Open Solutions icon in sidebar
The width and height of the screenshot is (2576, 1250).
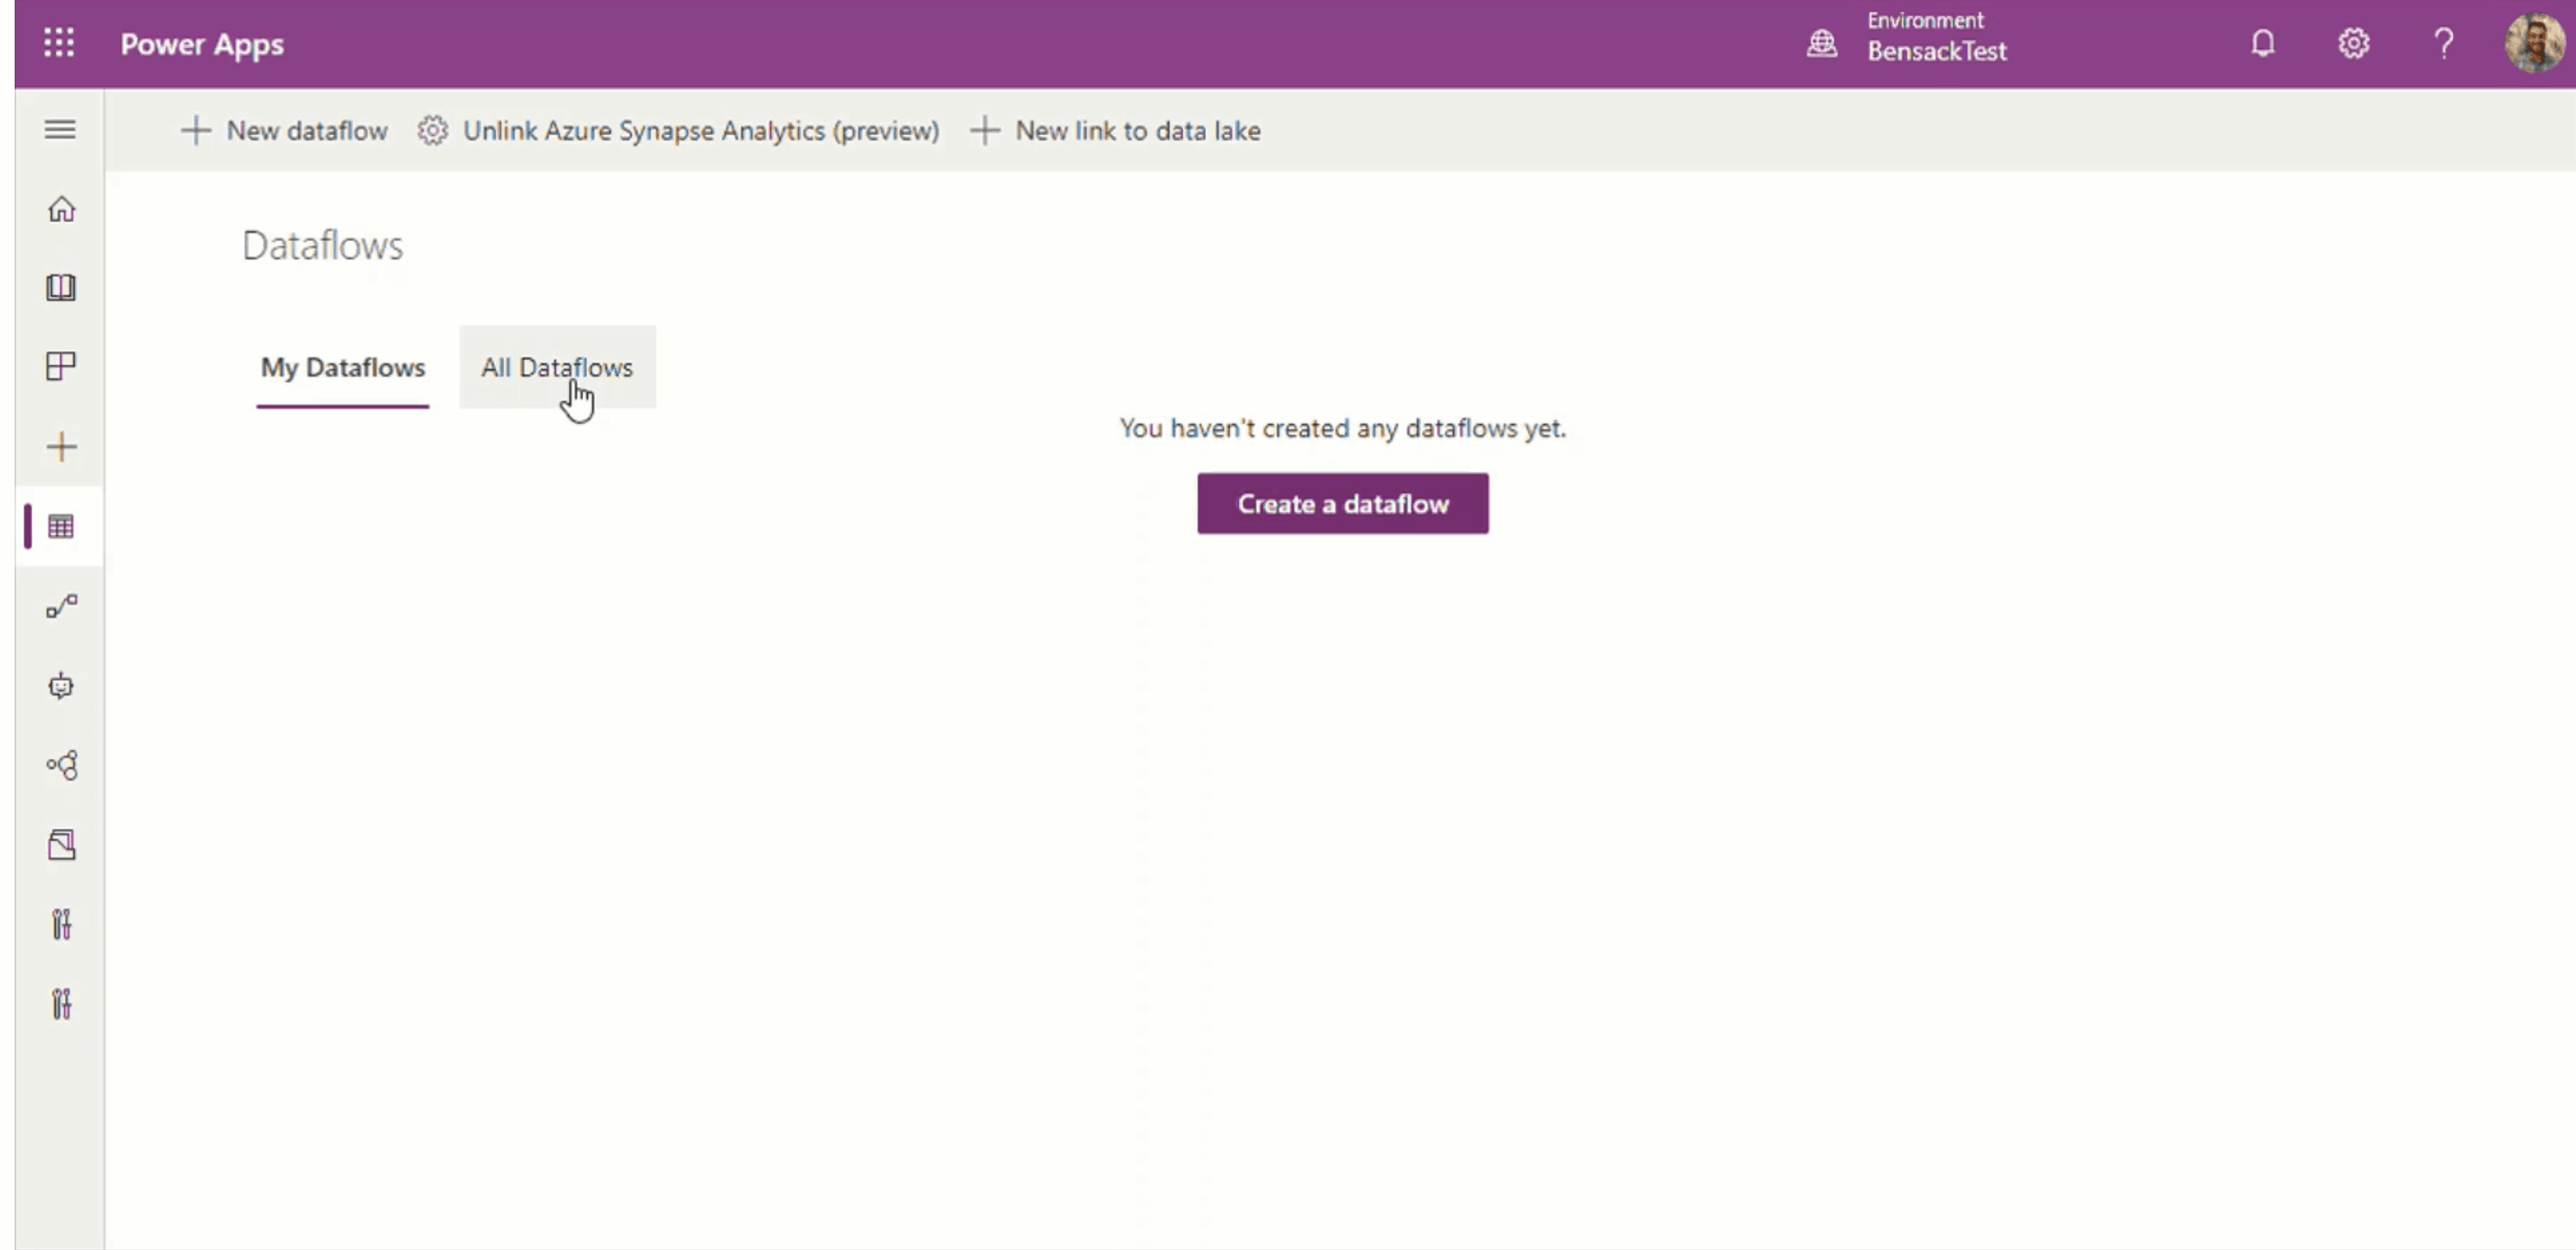point(61,845)
